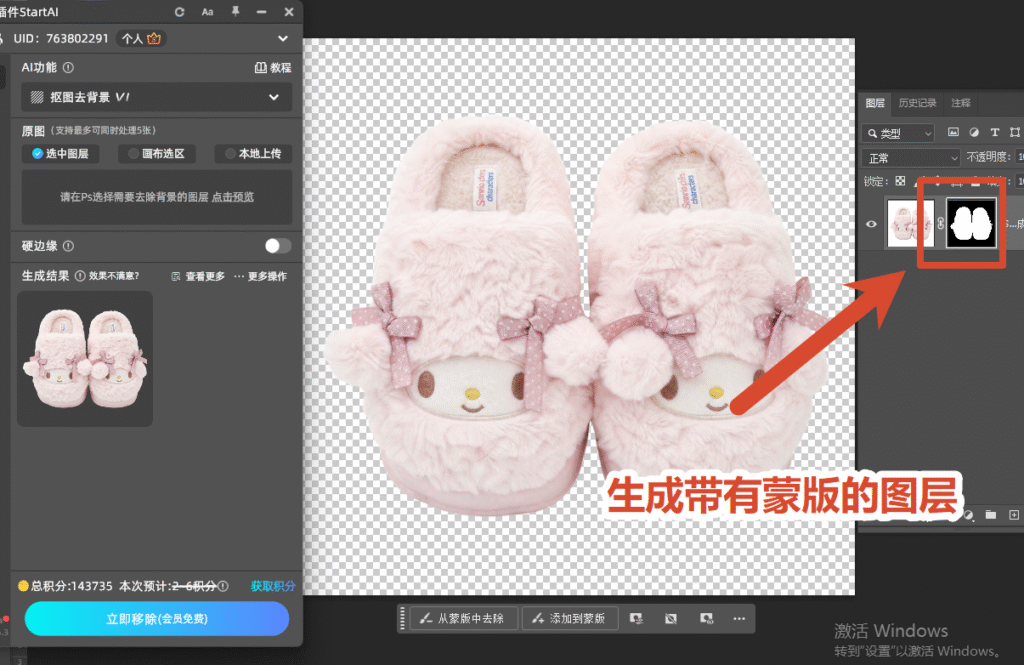
Task: Select the black-and-white layer mask thumbnail
Action: 971,223
